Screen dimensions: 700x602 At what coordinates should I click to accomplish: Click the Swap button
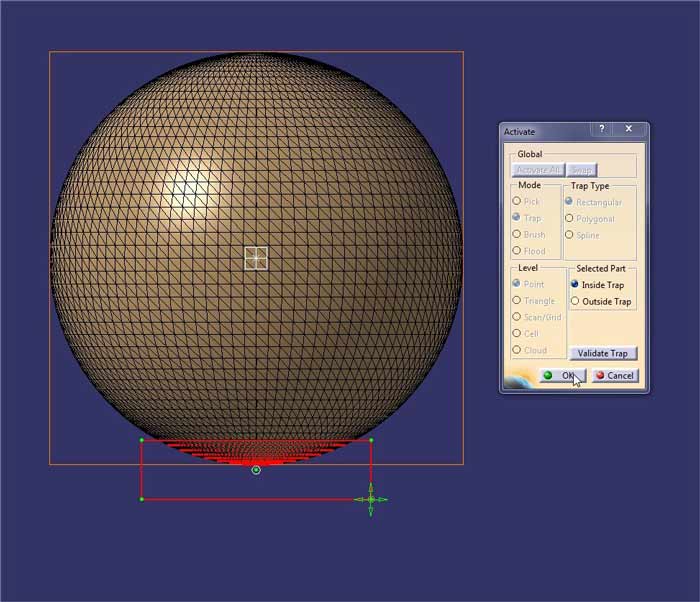click(582, 170)
